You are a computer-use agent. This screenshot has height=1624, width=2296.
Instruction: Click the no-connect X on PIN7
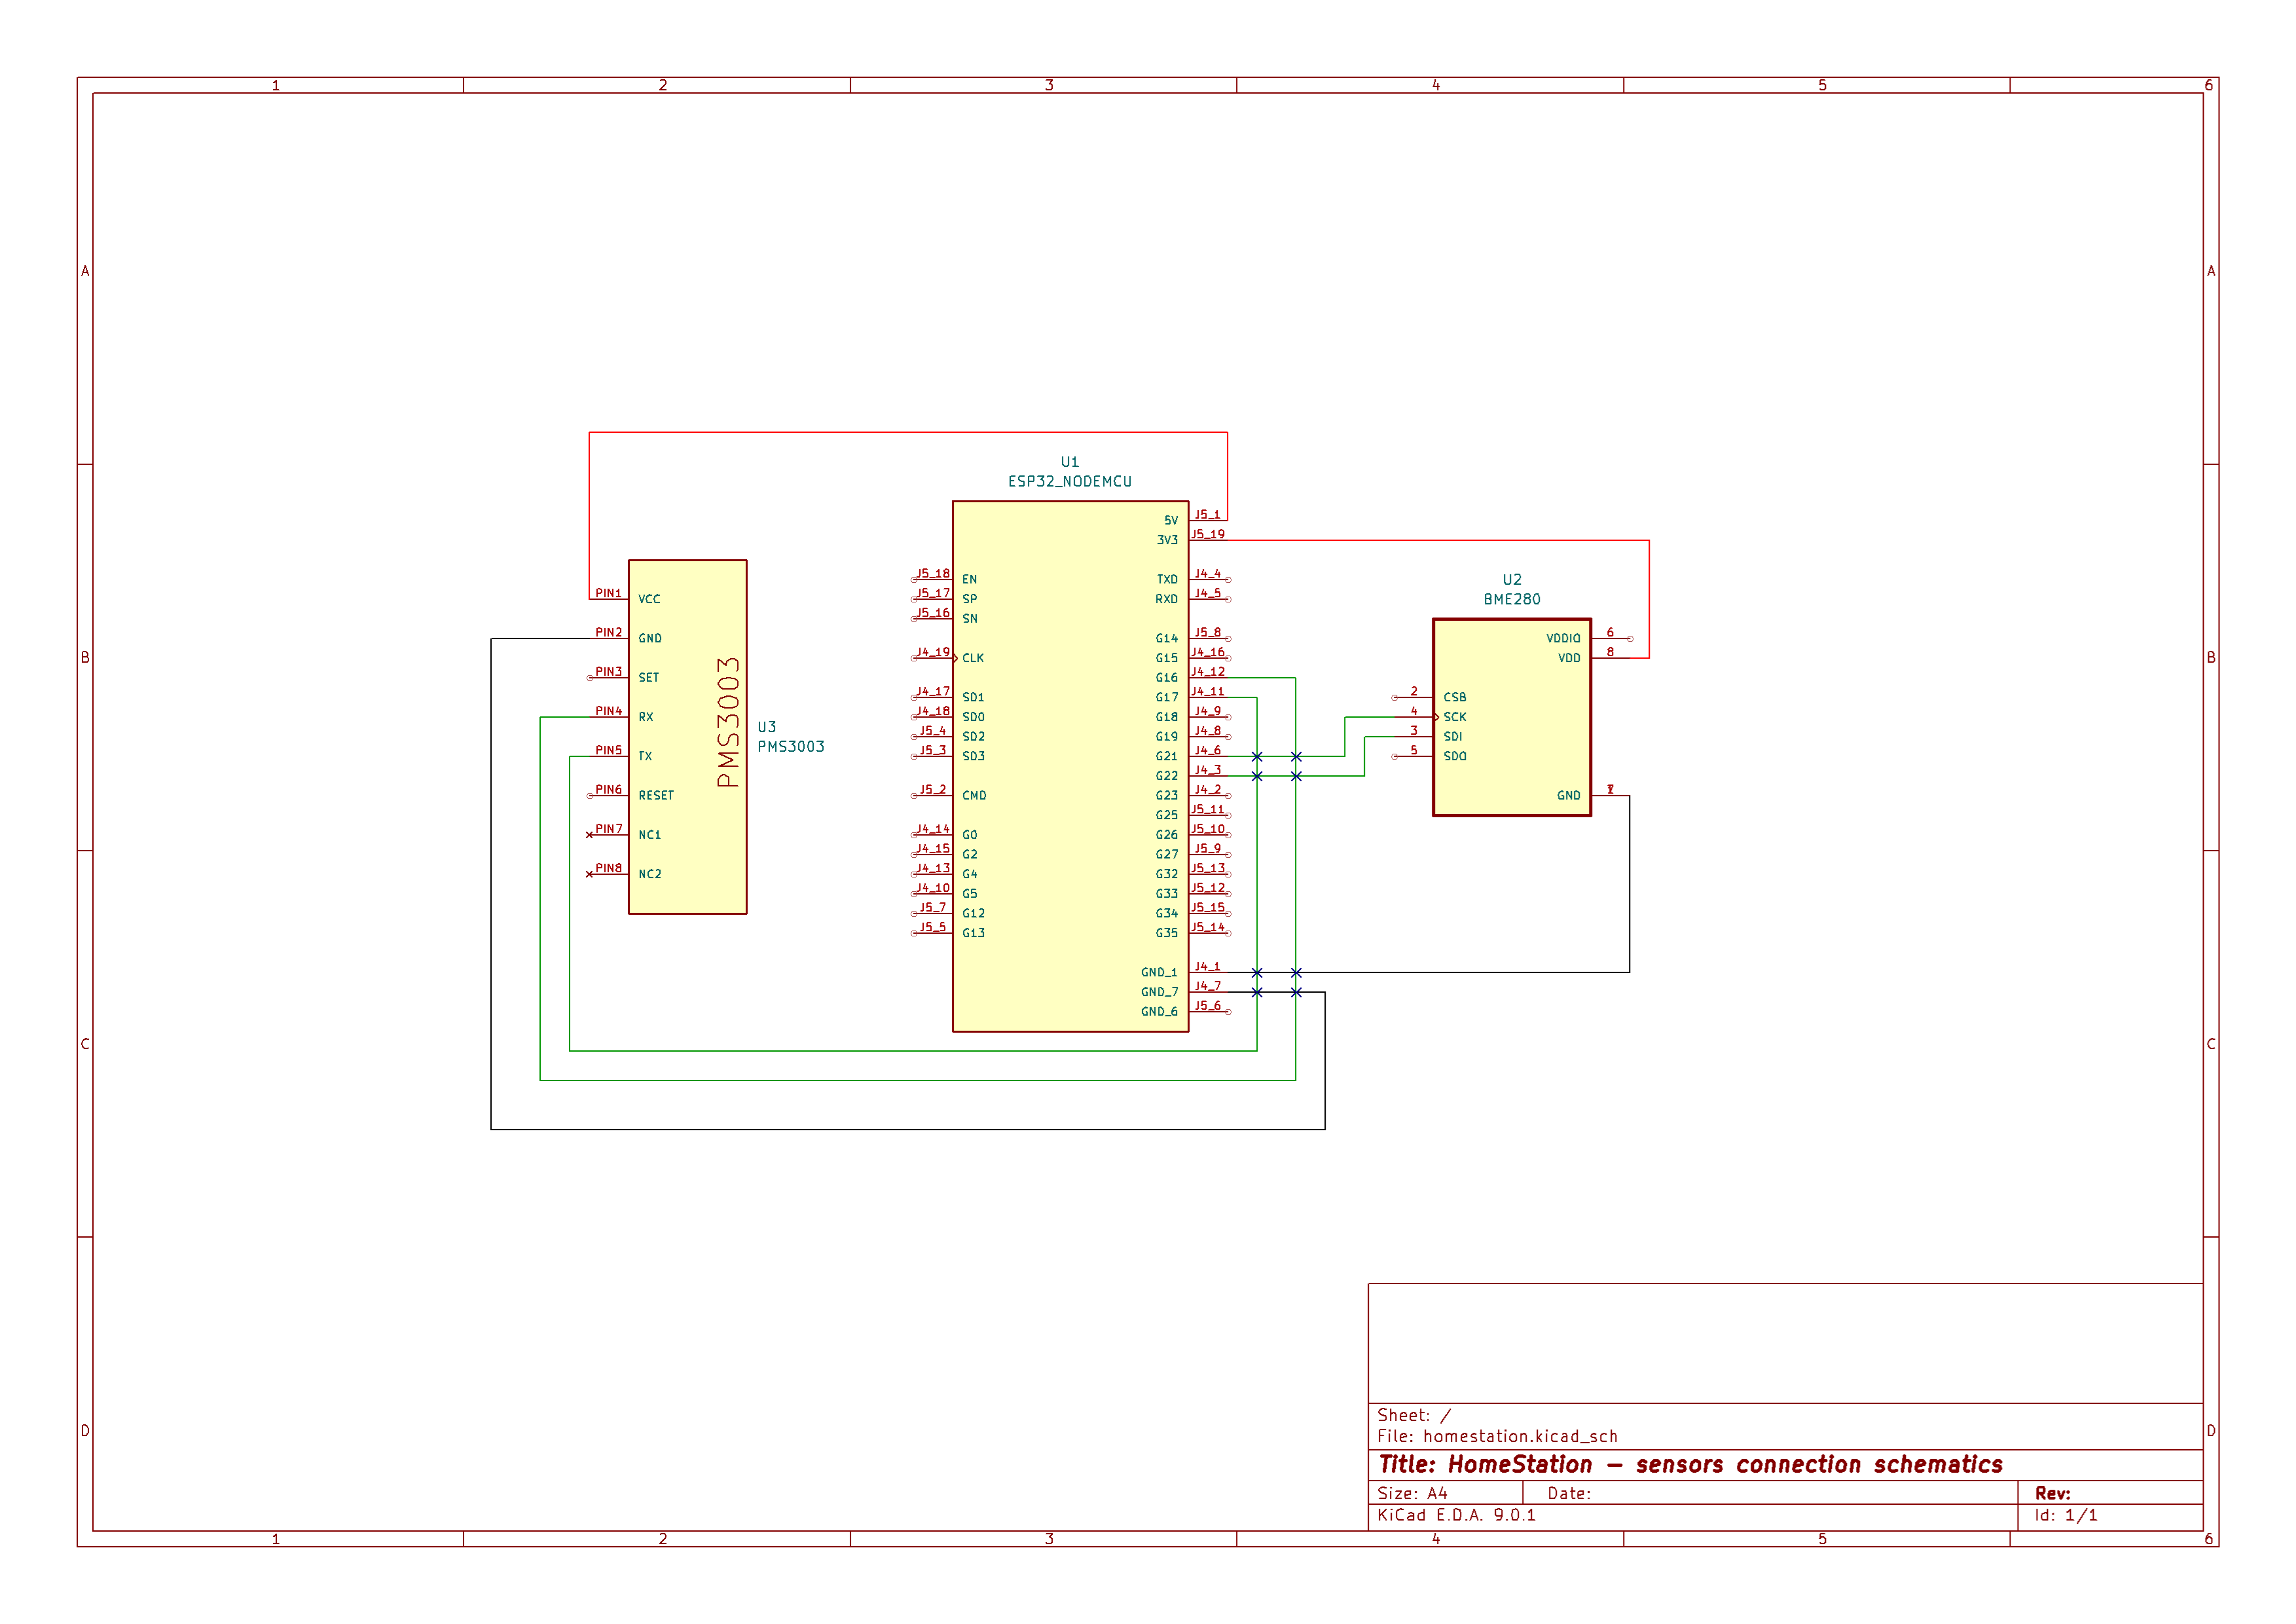[x=589, y=834]
